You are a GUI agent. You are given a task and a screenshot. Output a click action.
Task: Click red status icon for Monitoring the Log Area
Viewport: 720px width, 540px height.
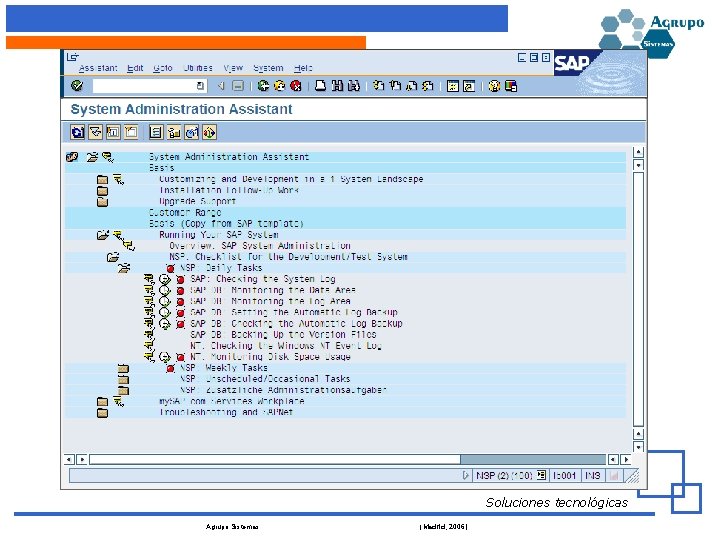coord(180,302)
